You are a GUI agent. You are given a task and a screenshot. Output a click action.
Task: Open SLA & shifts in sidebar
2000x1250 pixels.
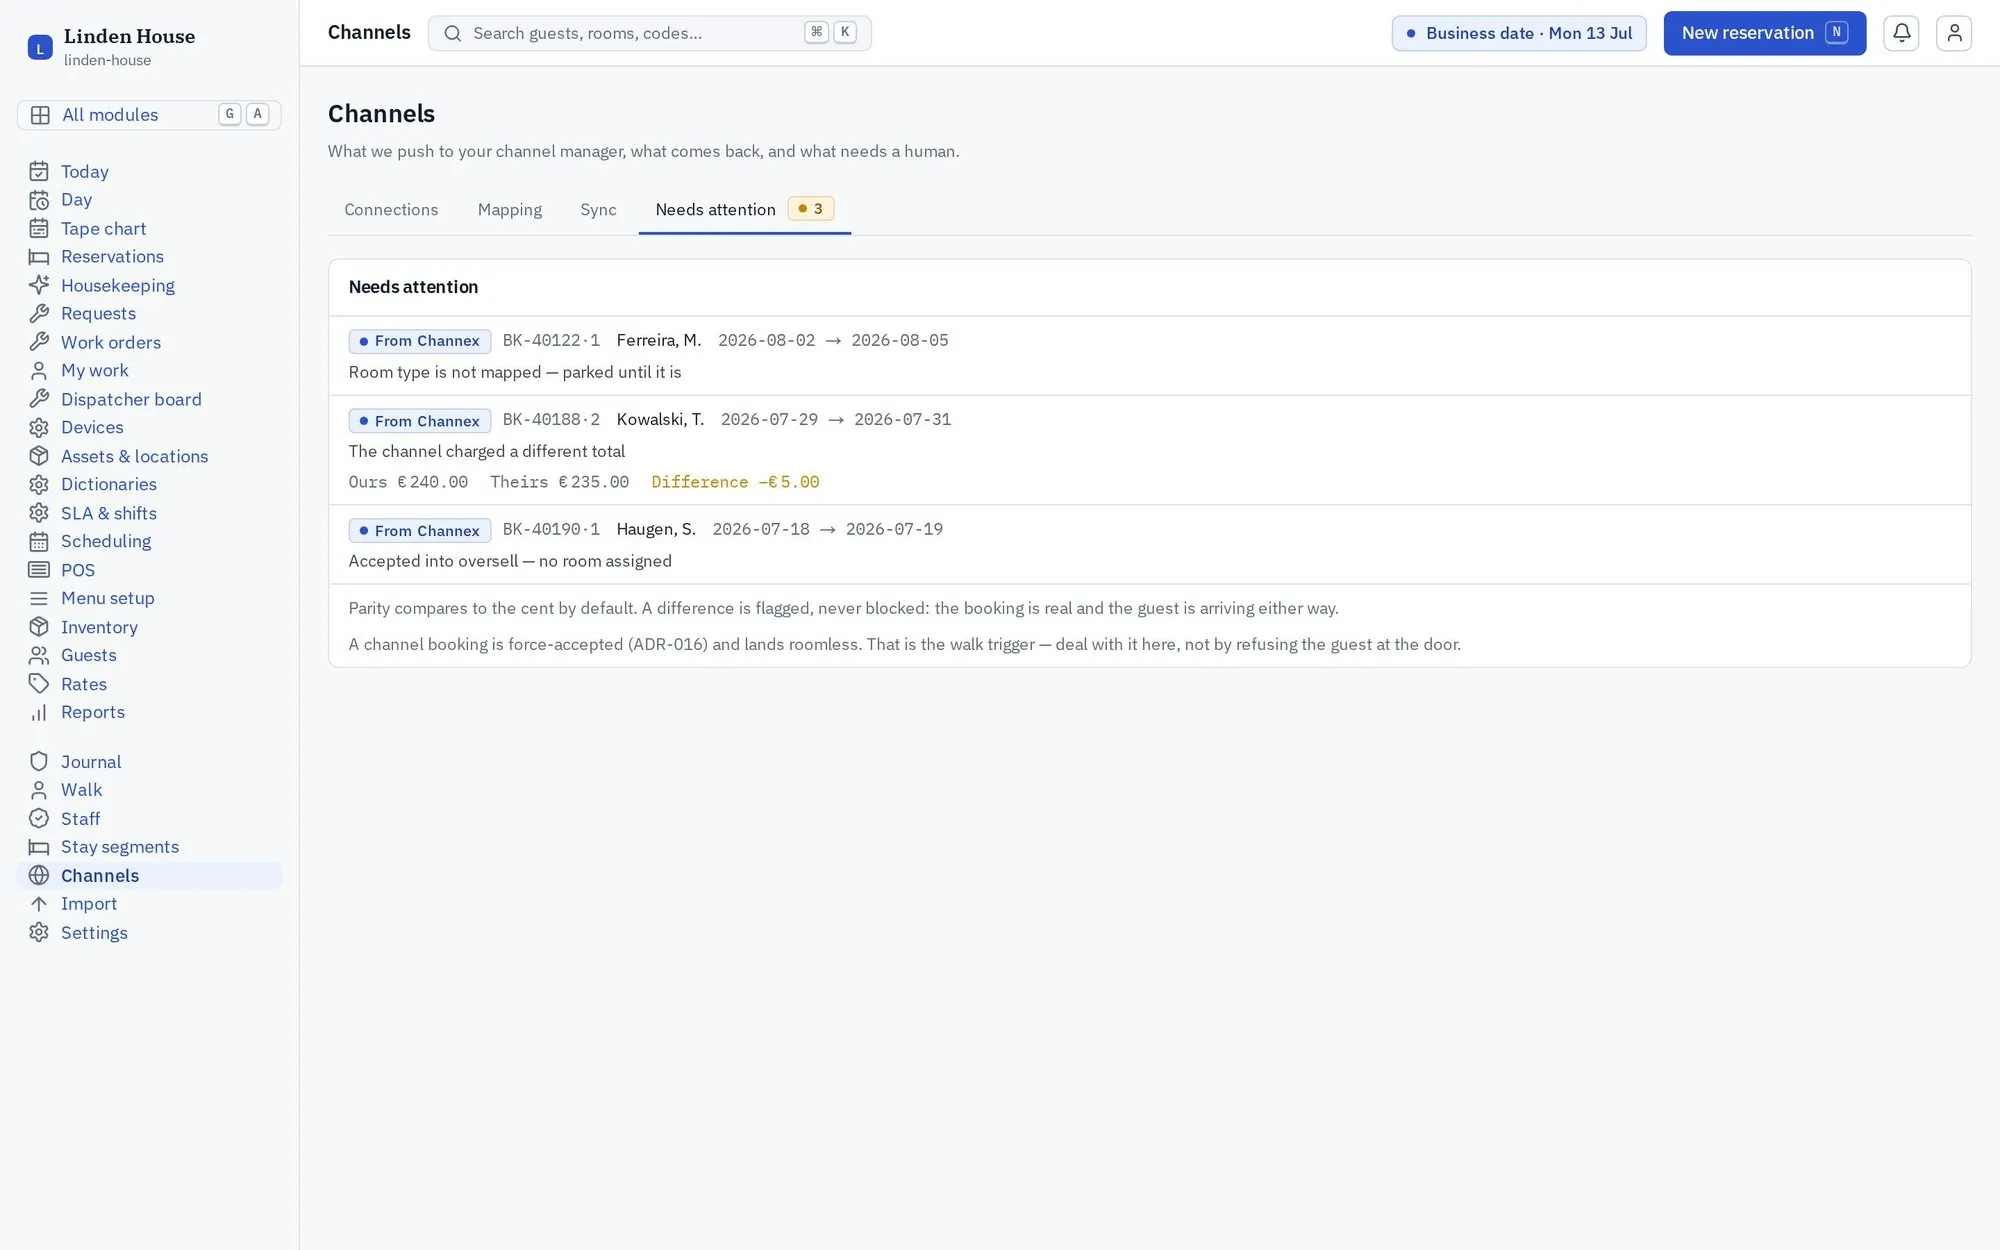point(150,513)
